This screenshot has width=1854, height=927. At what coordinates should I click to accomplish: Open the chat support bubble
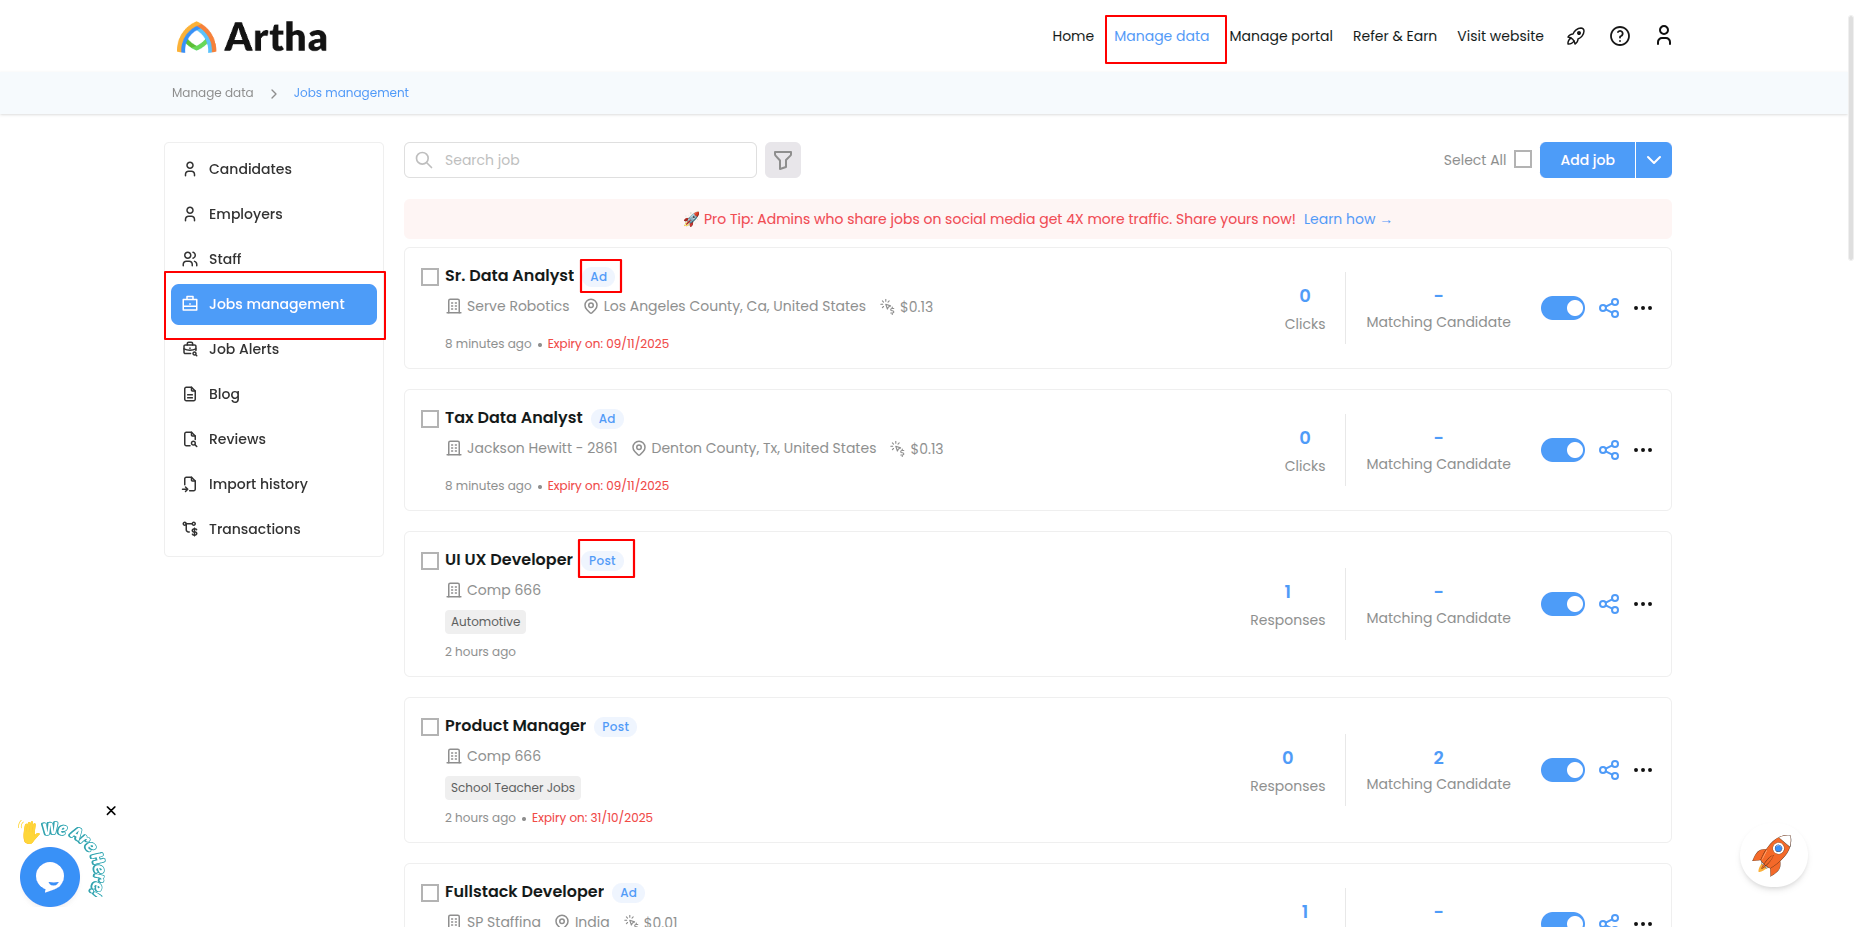pyautogui.click(x=50, y=876)
